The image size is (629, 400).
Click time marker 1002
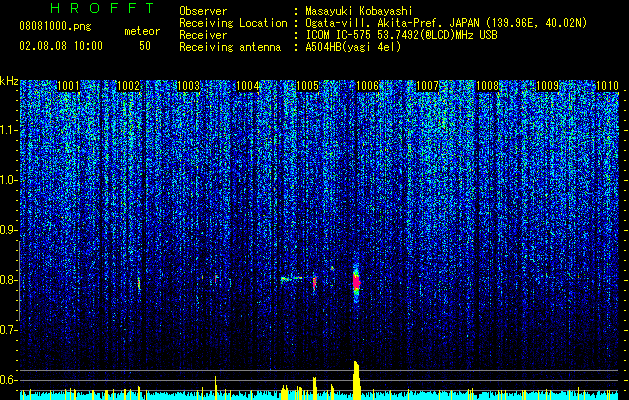[128, 86]
